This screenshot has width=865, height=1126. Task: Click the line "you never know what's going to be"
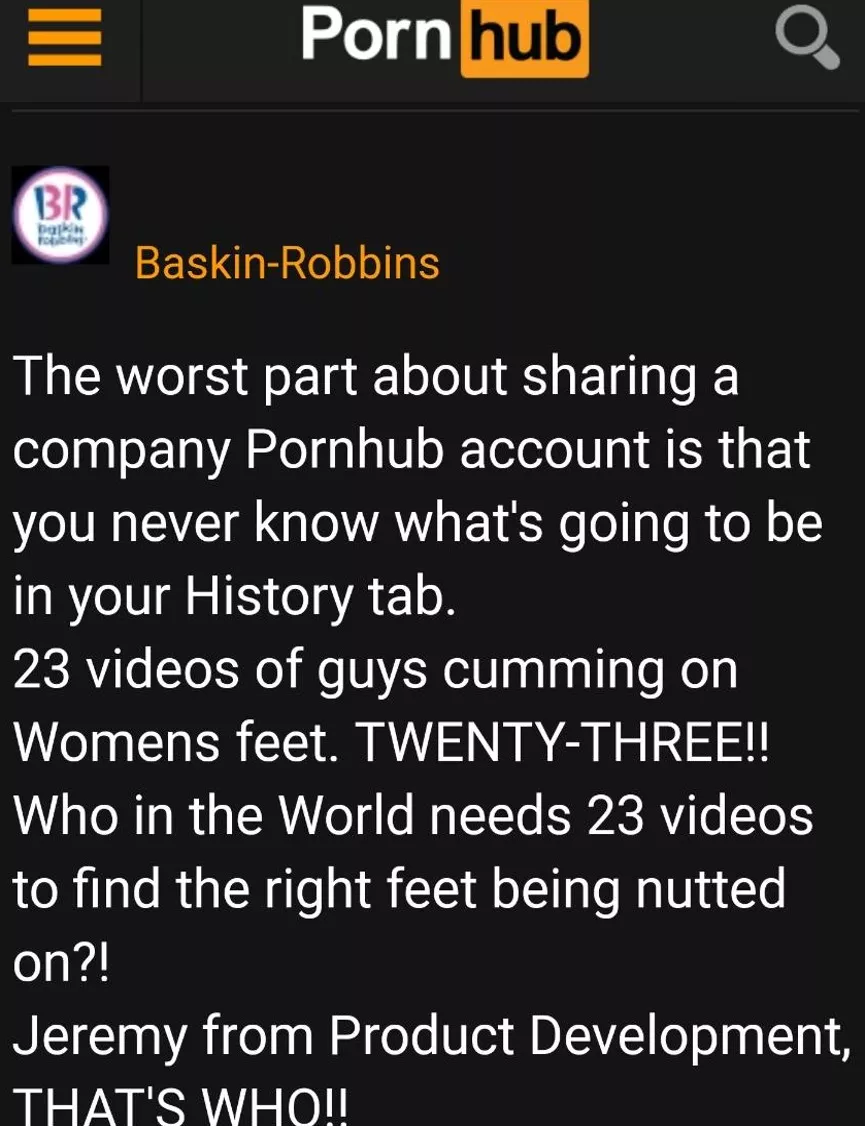click(x=417, y=525)
